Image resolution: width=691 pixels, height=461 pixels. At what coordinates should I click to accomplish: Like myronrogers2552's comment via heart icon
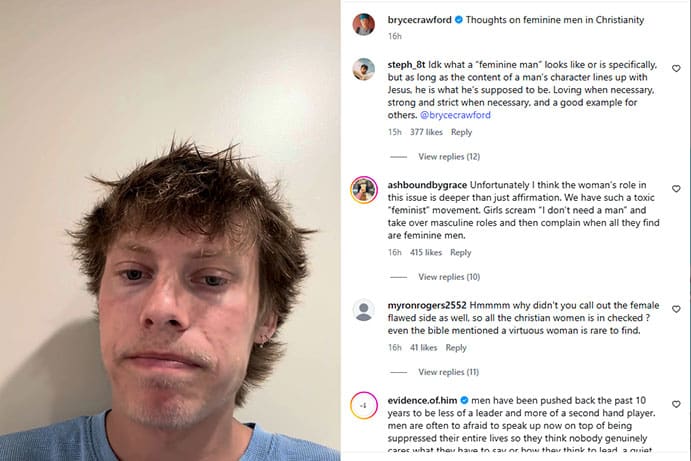pos(676,309)
